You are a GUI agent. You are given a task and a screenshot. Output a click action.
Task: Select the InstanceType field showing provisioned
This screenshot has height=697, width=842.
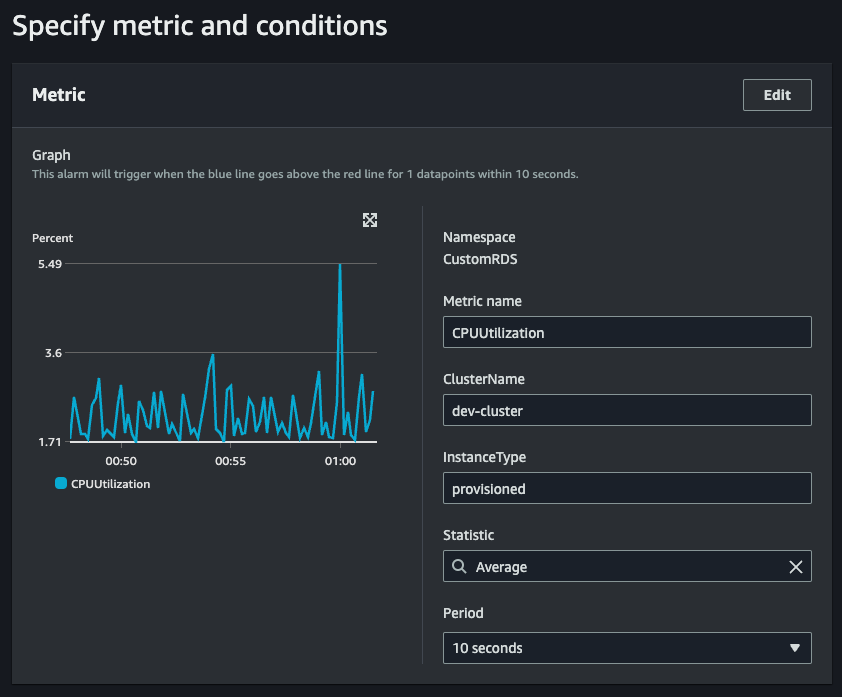click(x=626, y=489)
